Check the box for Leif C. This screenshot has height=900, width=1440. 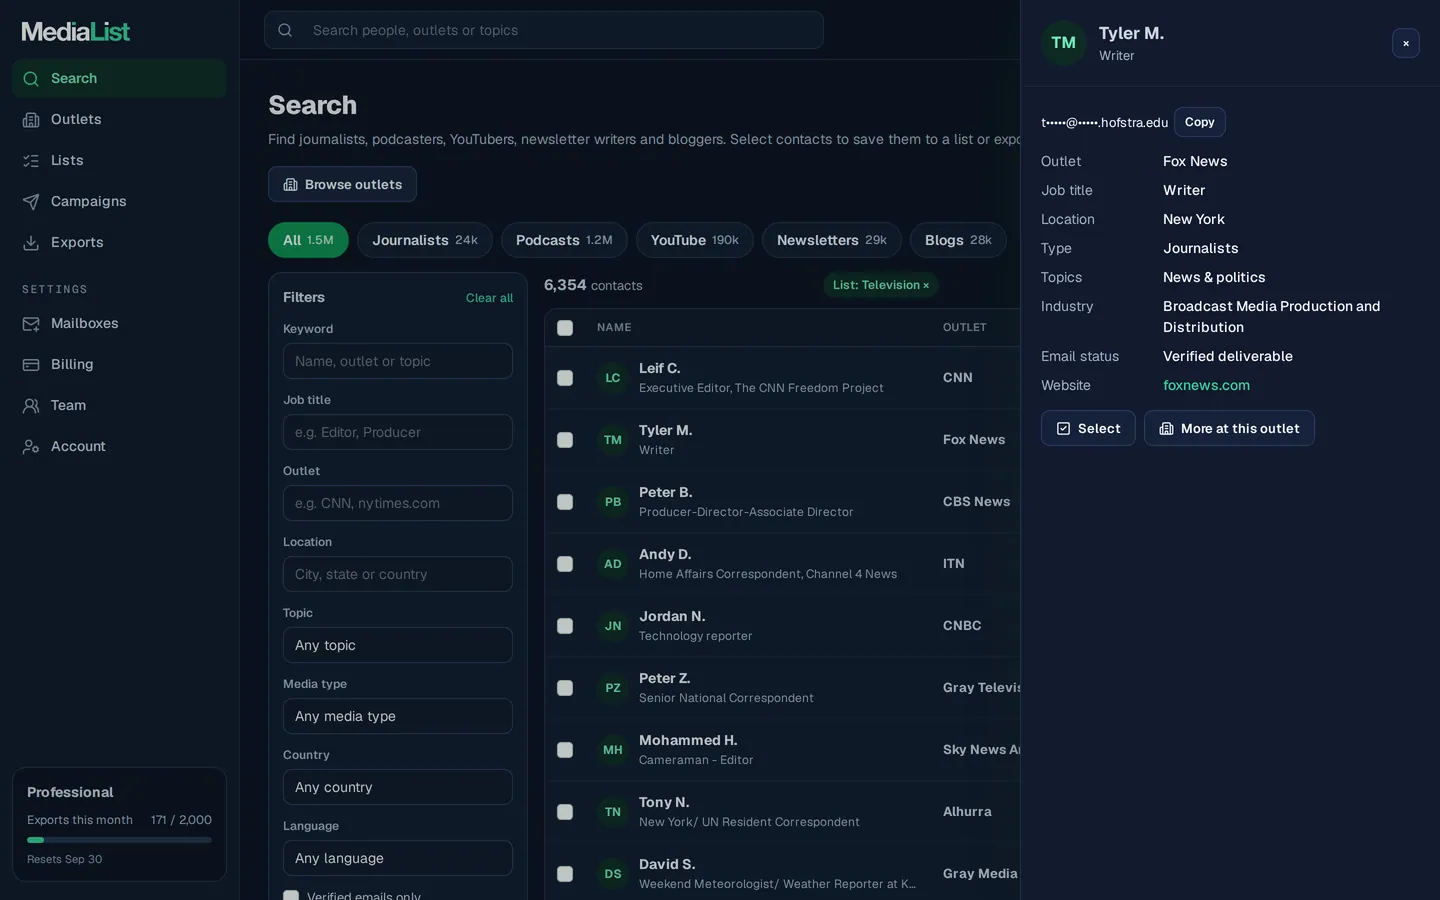click(565, 378)
